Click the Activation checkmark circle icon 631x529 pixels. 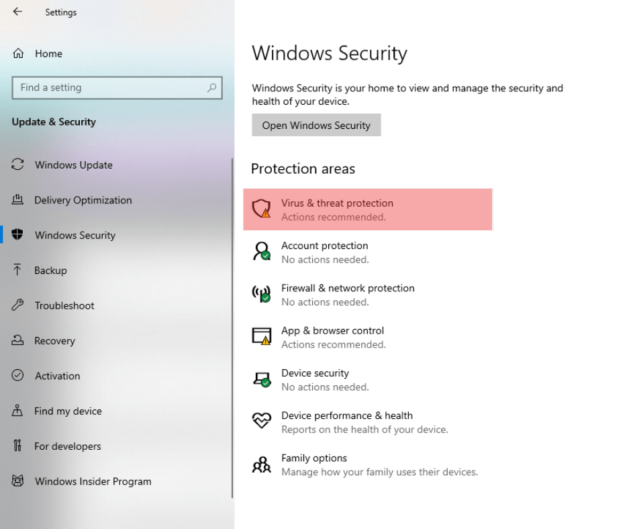coord(17,375)
